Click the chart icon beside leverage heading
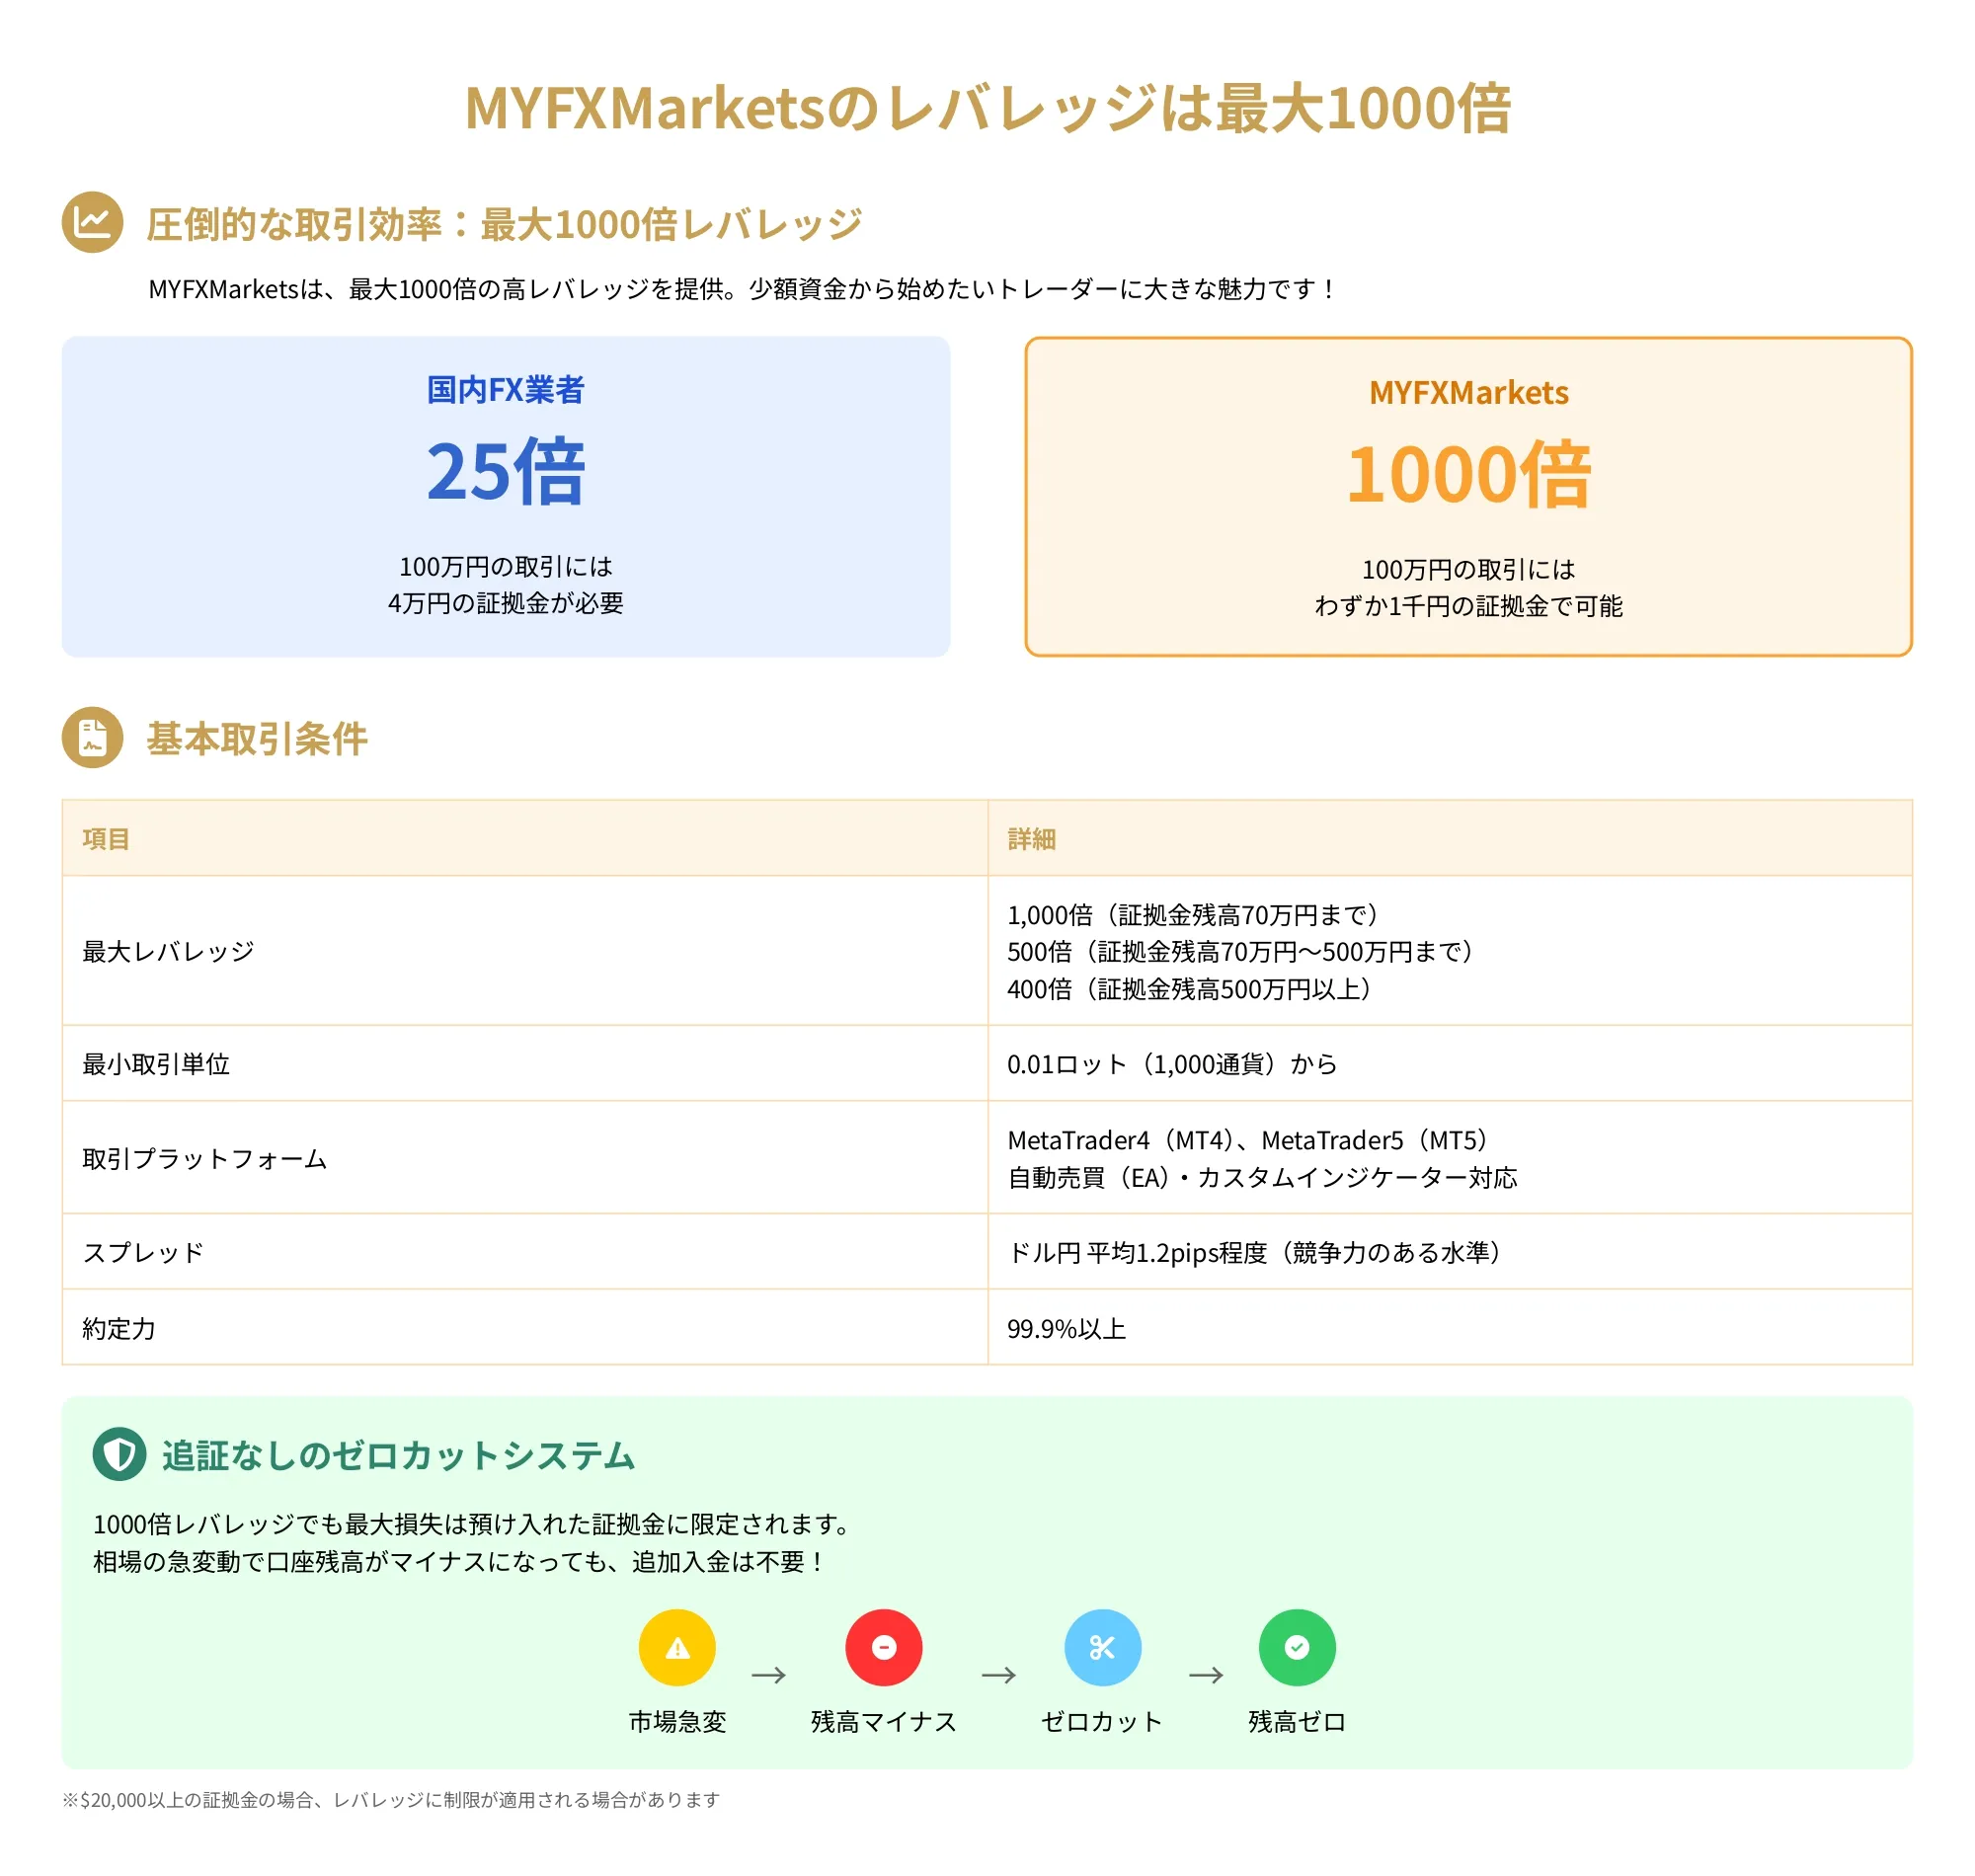Image resolution: width=1975 pixels, height=1876 pixels. [92, 222]
